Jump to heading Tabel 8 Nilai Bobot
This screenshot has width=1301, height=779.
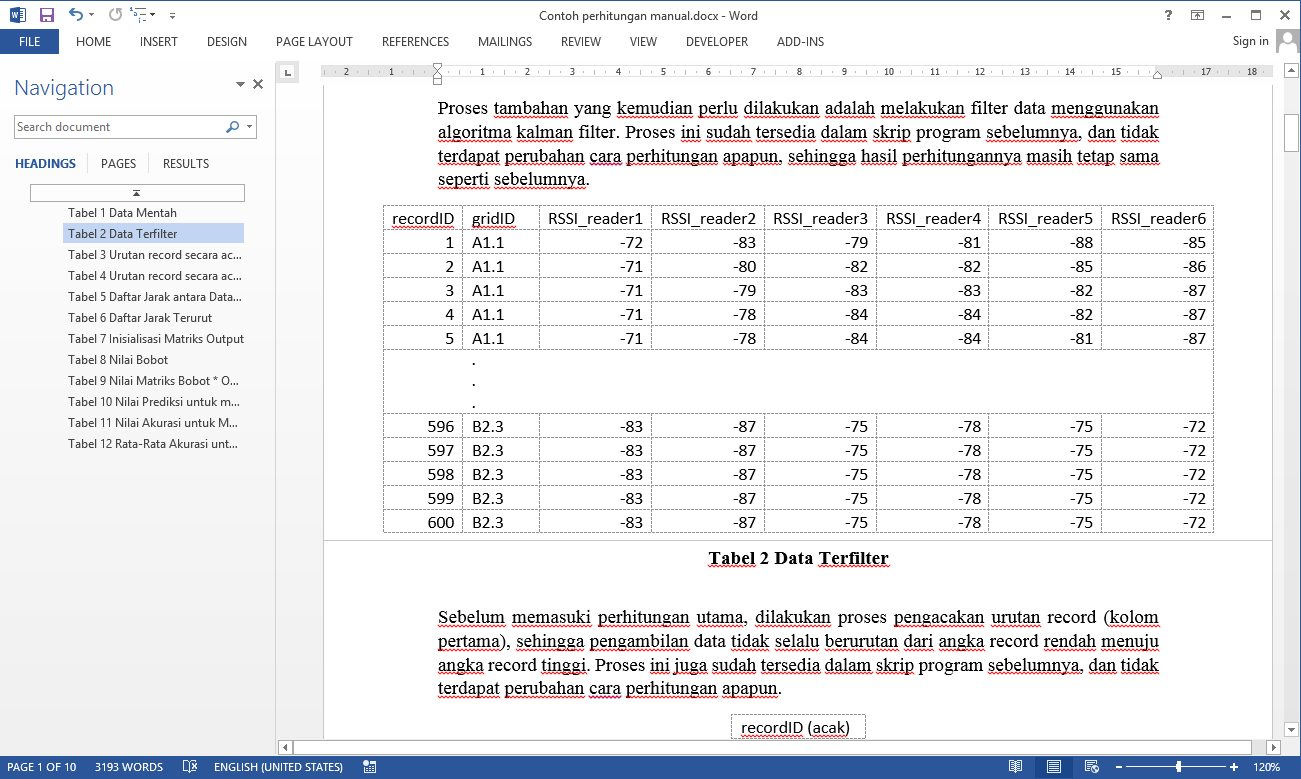tap(118, 360)
